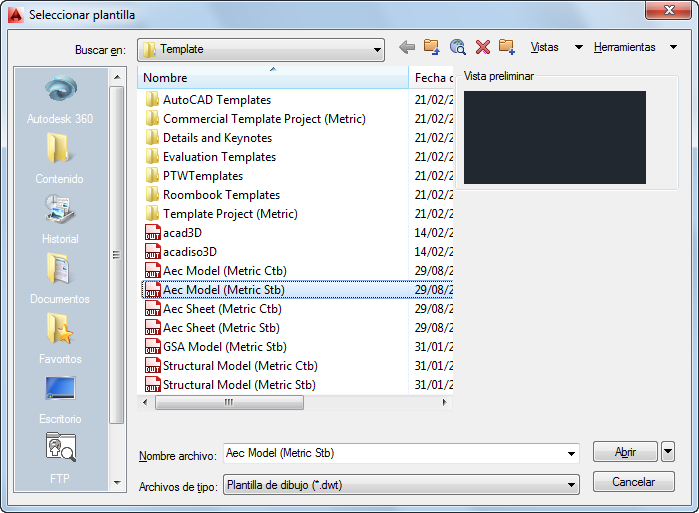Open the arrow beside Abrir button
Image resolution: width=699 pixels, height=513 pixels.
click(x=668, y=451)
